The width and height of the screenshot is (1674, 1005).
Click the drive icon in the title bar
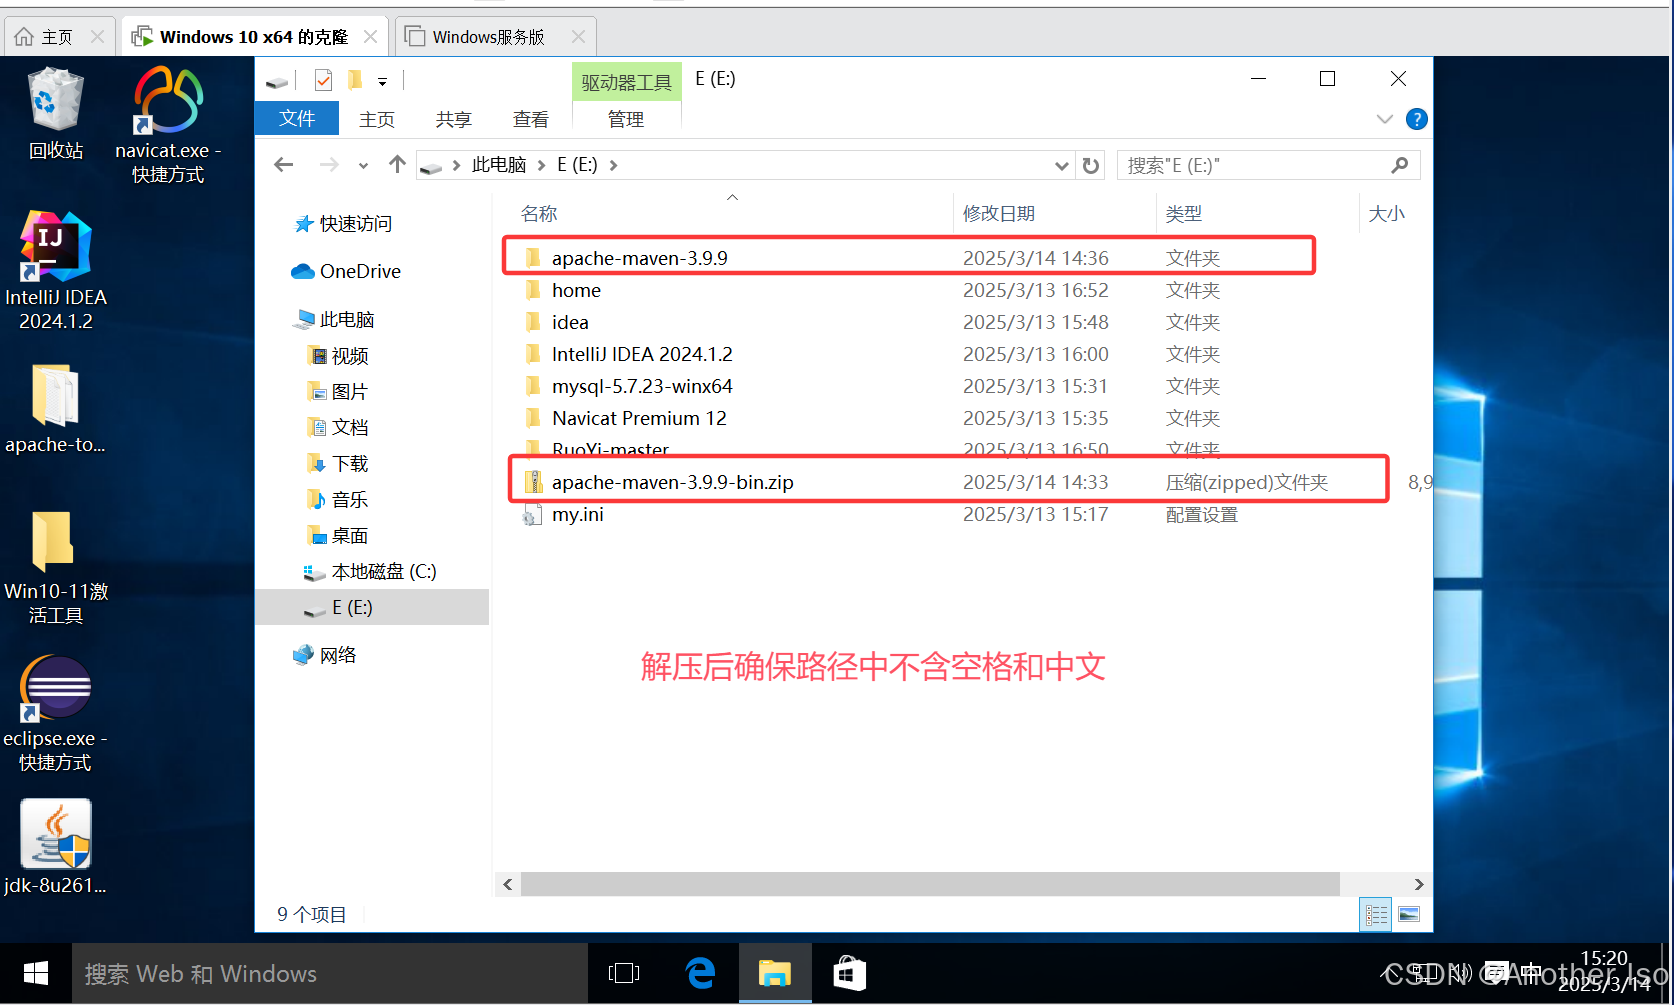[277, 81]
